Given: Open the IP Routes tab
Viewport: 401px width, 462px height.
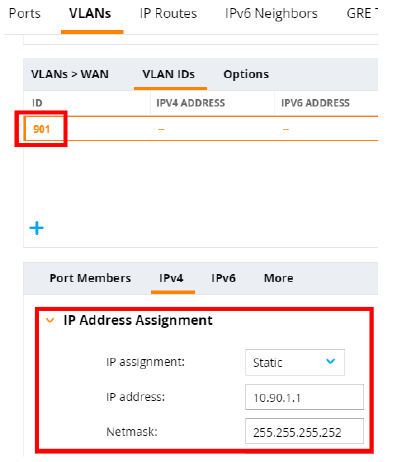Looking at the screenshot, I should (168, 14).
